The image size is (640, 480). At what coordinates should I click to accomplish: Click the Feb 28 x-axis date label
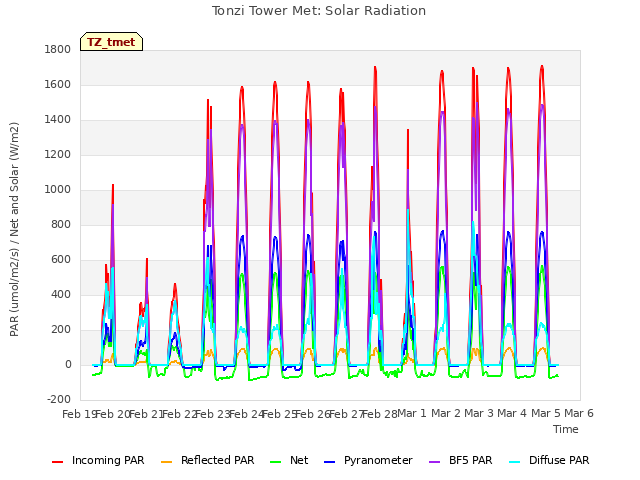tap(380, 414)
